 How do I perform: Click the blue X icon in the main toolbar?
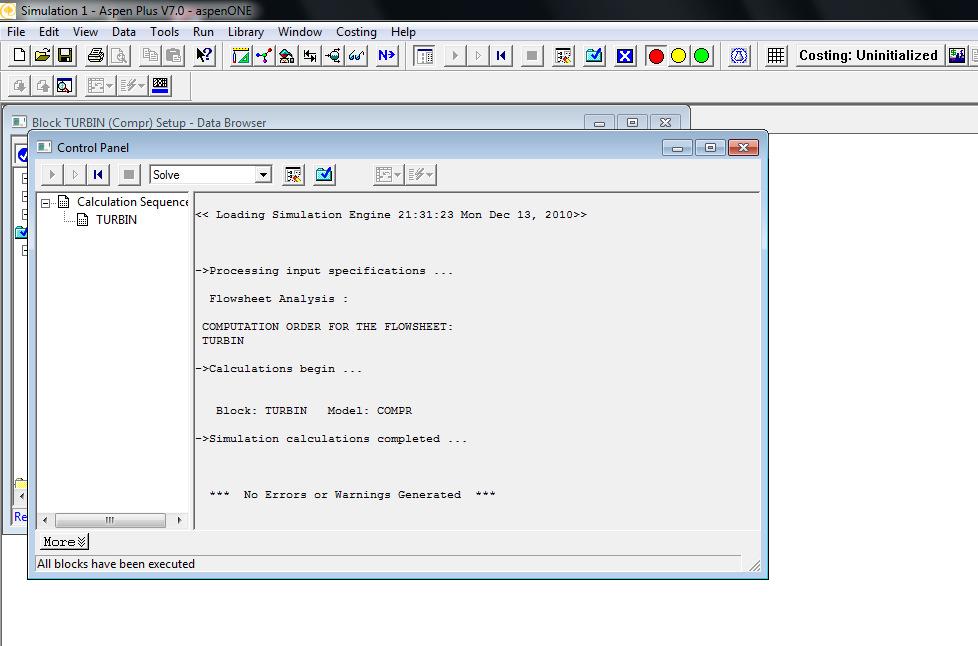625,55
